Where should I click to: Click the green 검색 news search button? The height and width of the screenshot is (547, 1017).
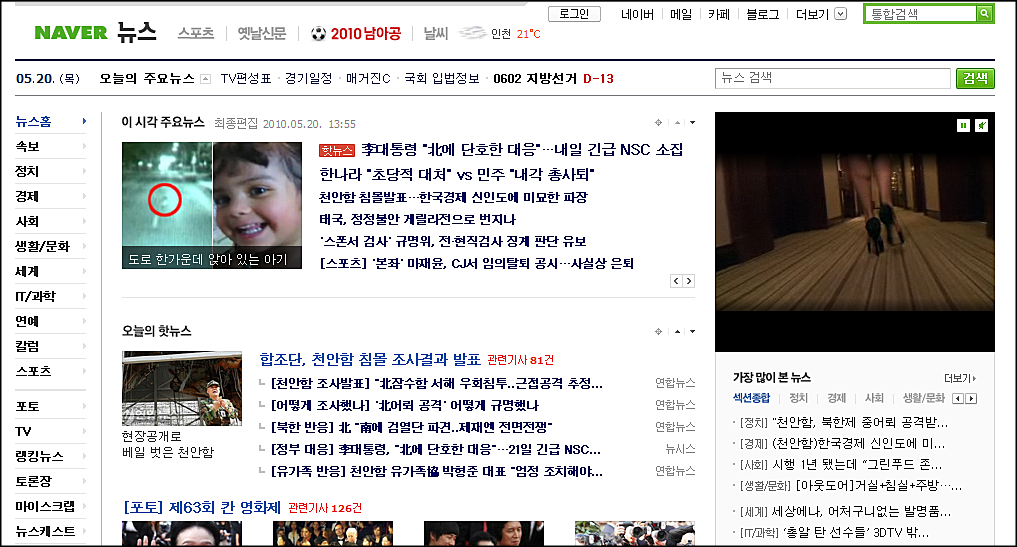pyautogui.click(x=975, y=79)
